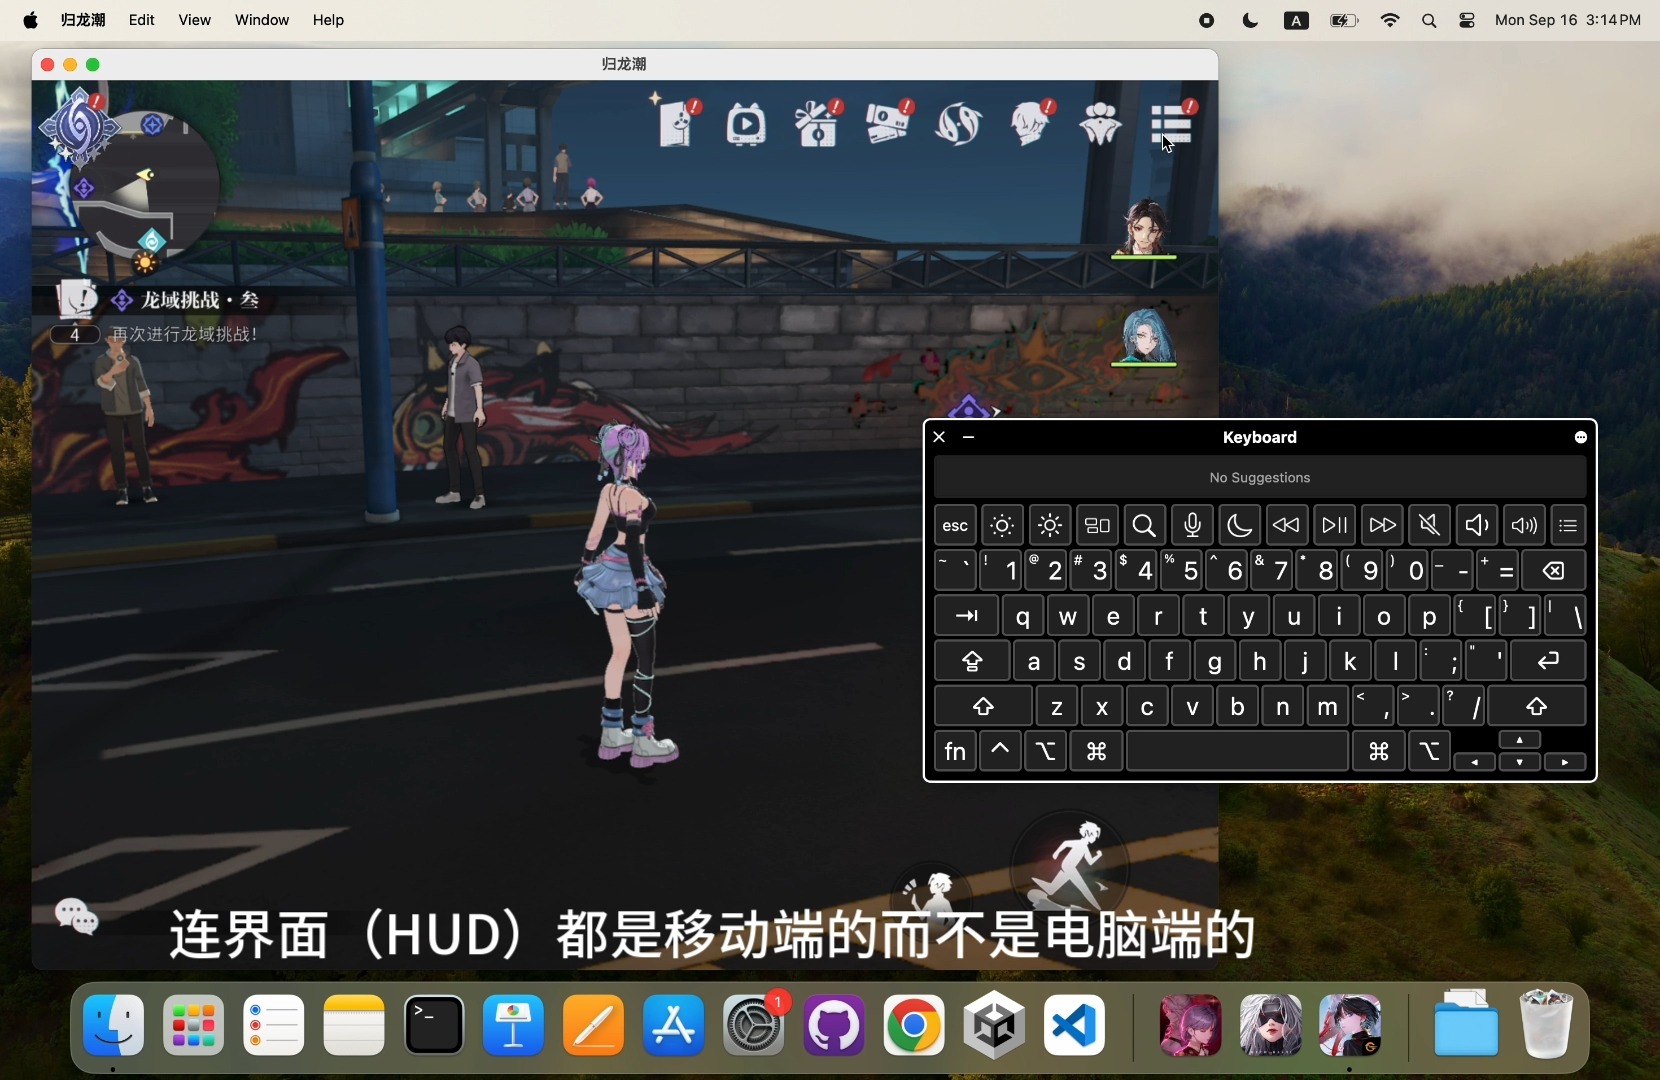Open GitHub Desktop from the Dock
The image size is (1660, 1080).
(835, 1026)
